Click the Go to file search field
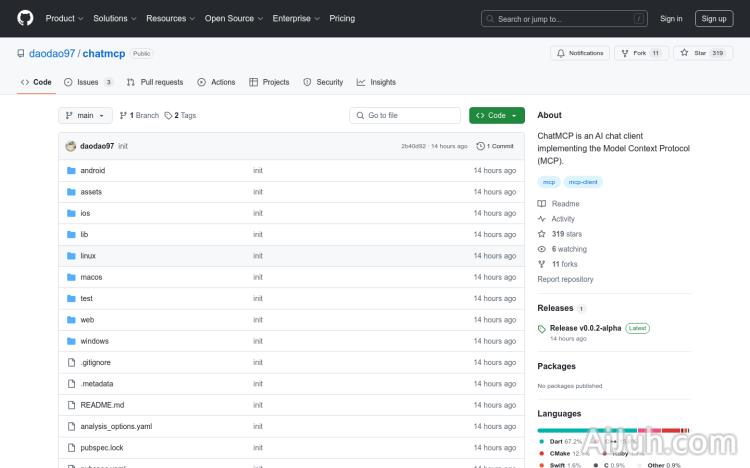Viewport: 750px width, 468px height. (405, 115)
